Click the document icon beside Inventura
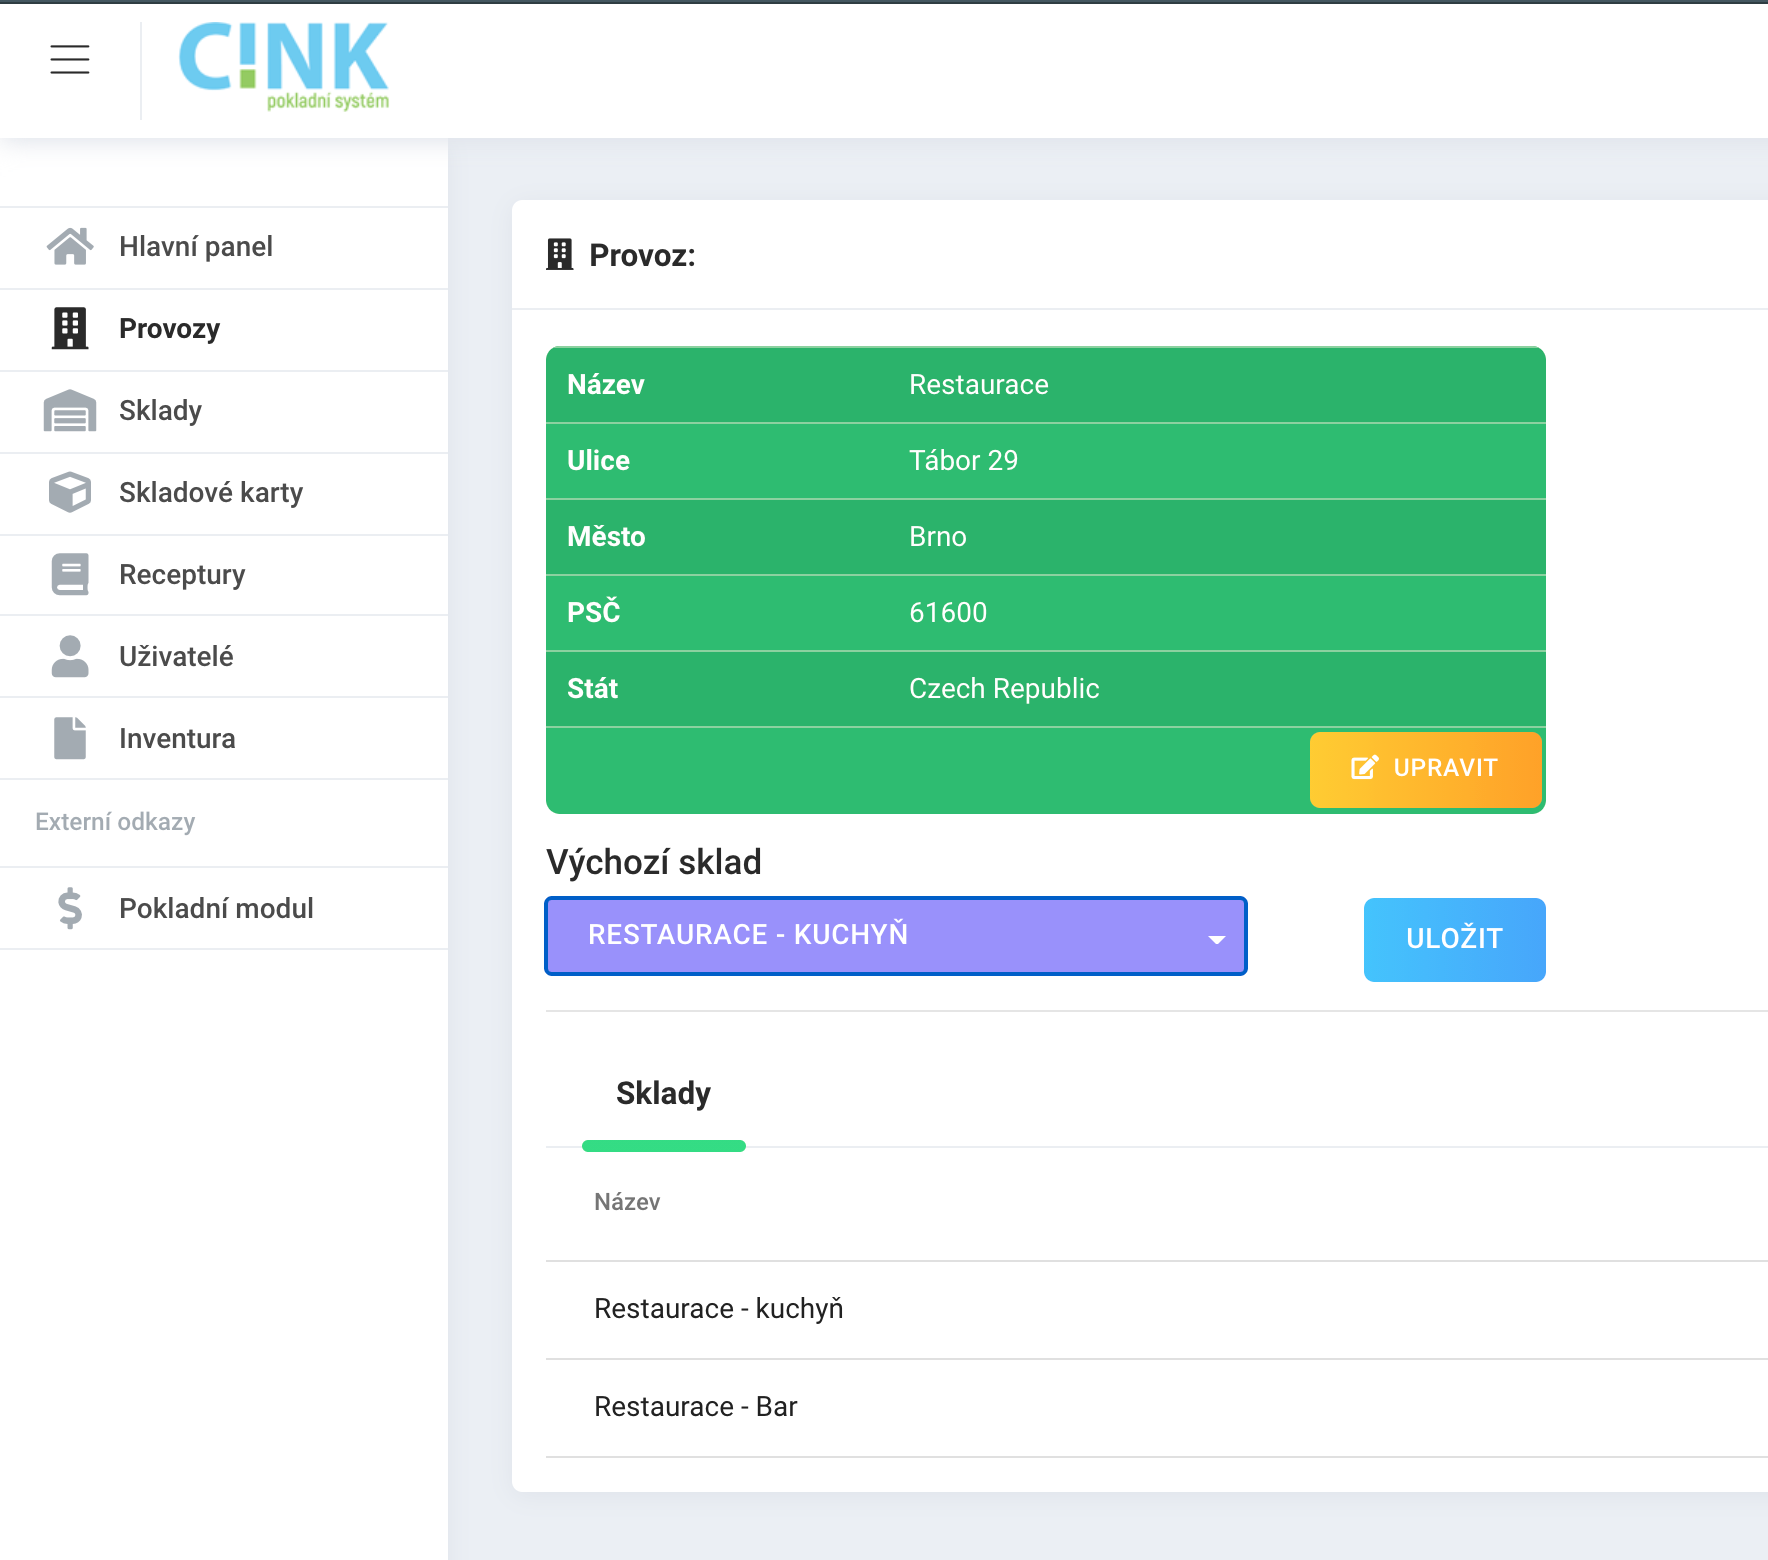The image size is (1768, 1560). 70,738
